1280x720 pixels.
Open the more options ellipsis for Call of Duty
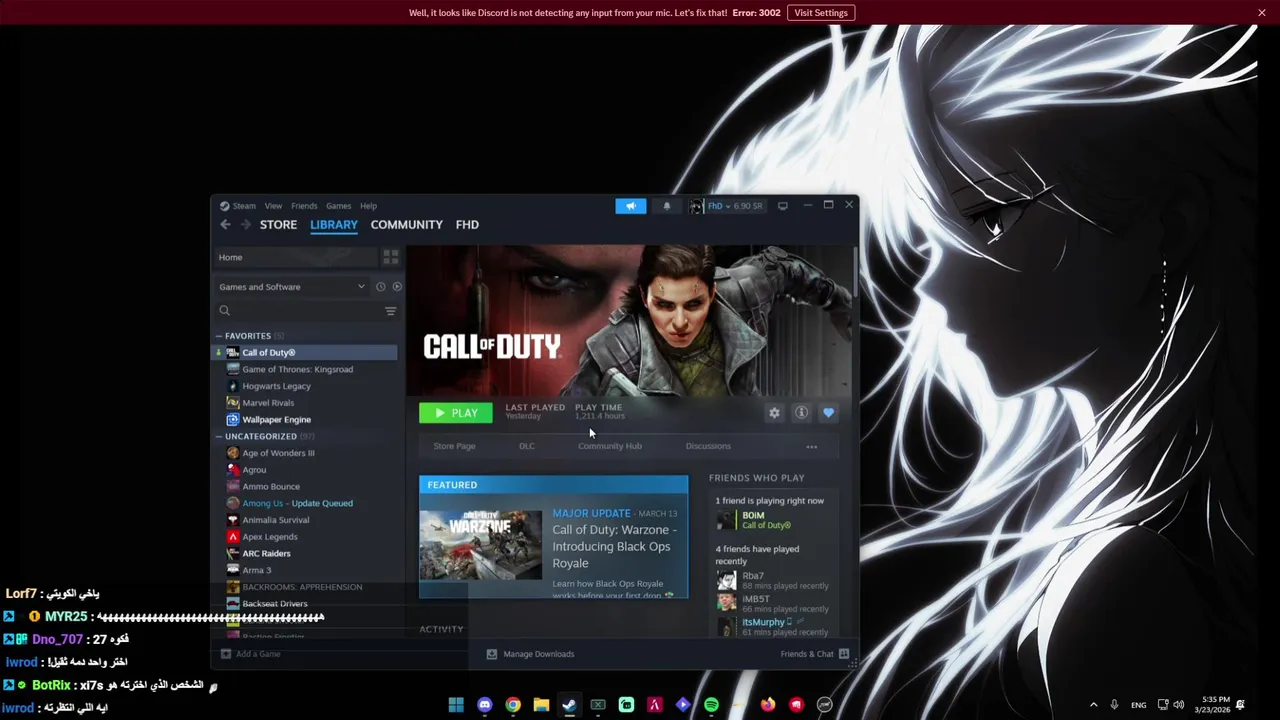coord(812,447)
